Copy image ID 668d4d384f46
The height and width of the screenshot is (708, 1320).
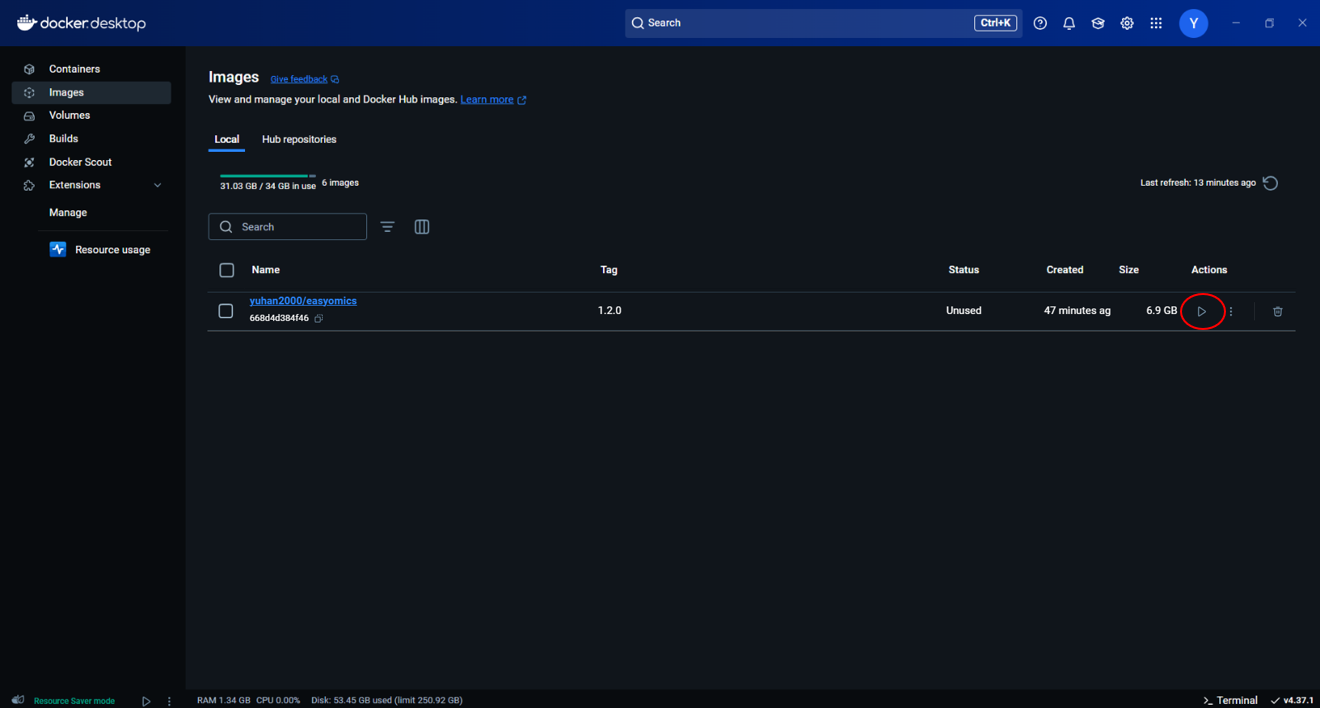click(x=319, y=318)
